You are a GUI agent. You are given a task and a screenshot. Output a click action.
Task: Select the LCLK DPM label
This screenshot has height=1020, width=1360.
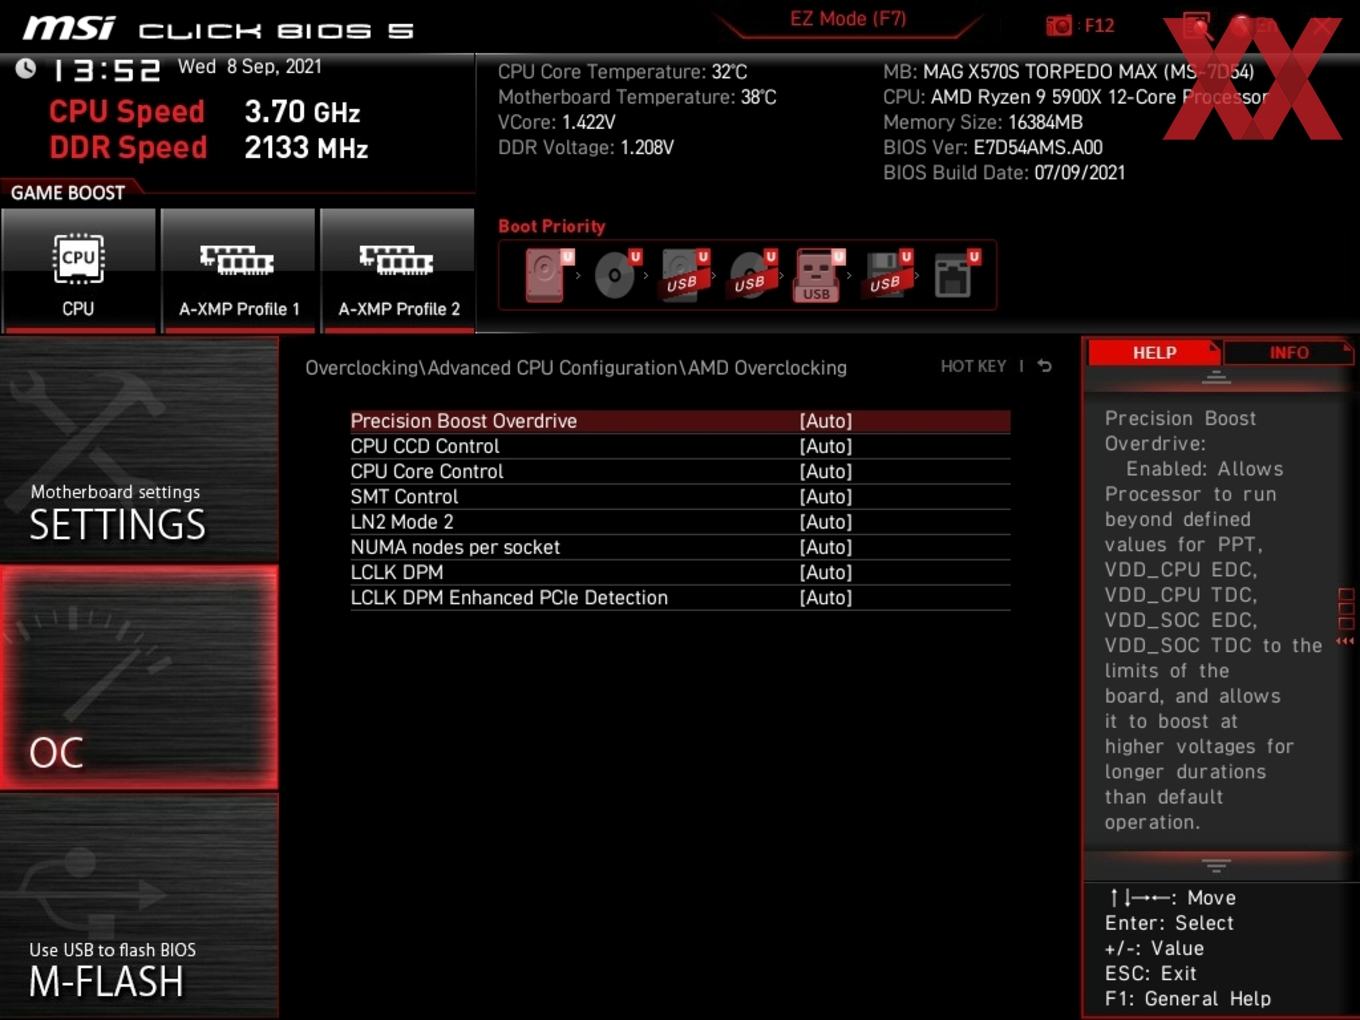pos(397,572)
